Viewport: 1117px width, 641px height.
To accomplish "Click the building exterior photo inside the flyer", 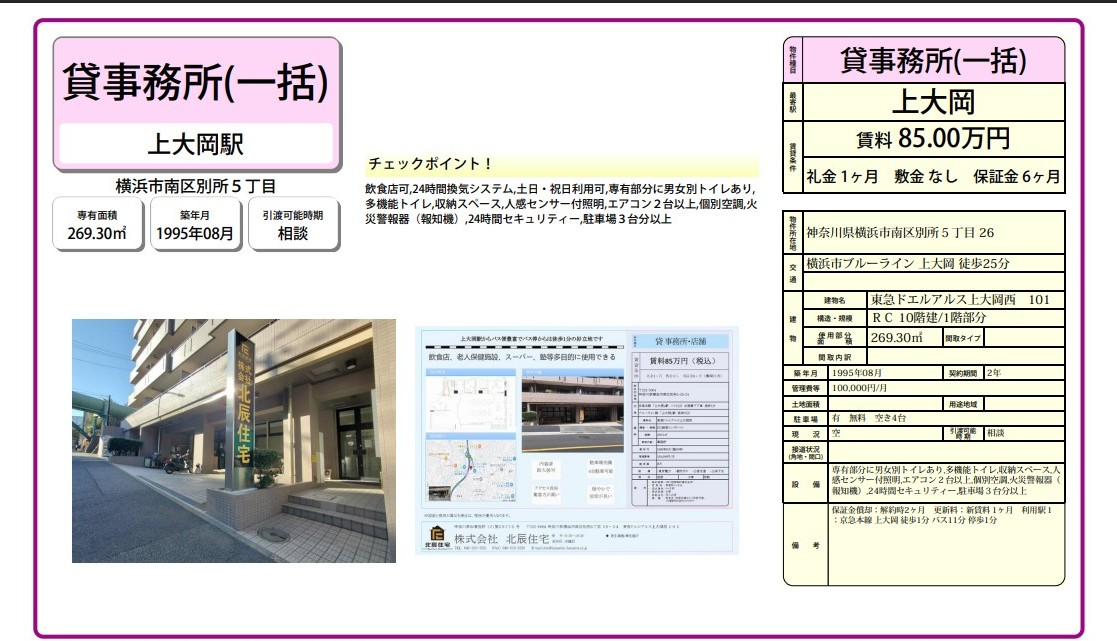I will coord(573,415).
